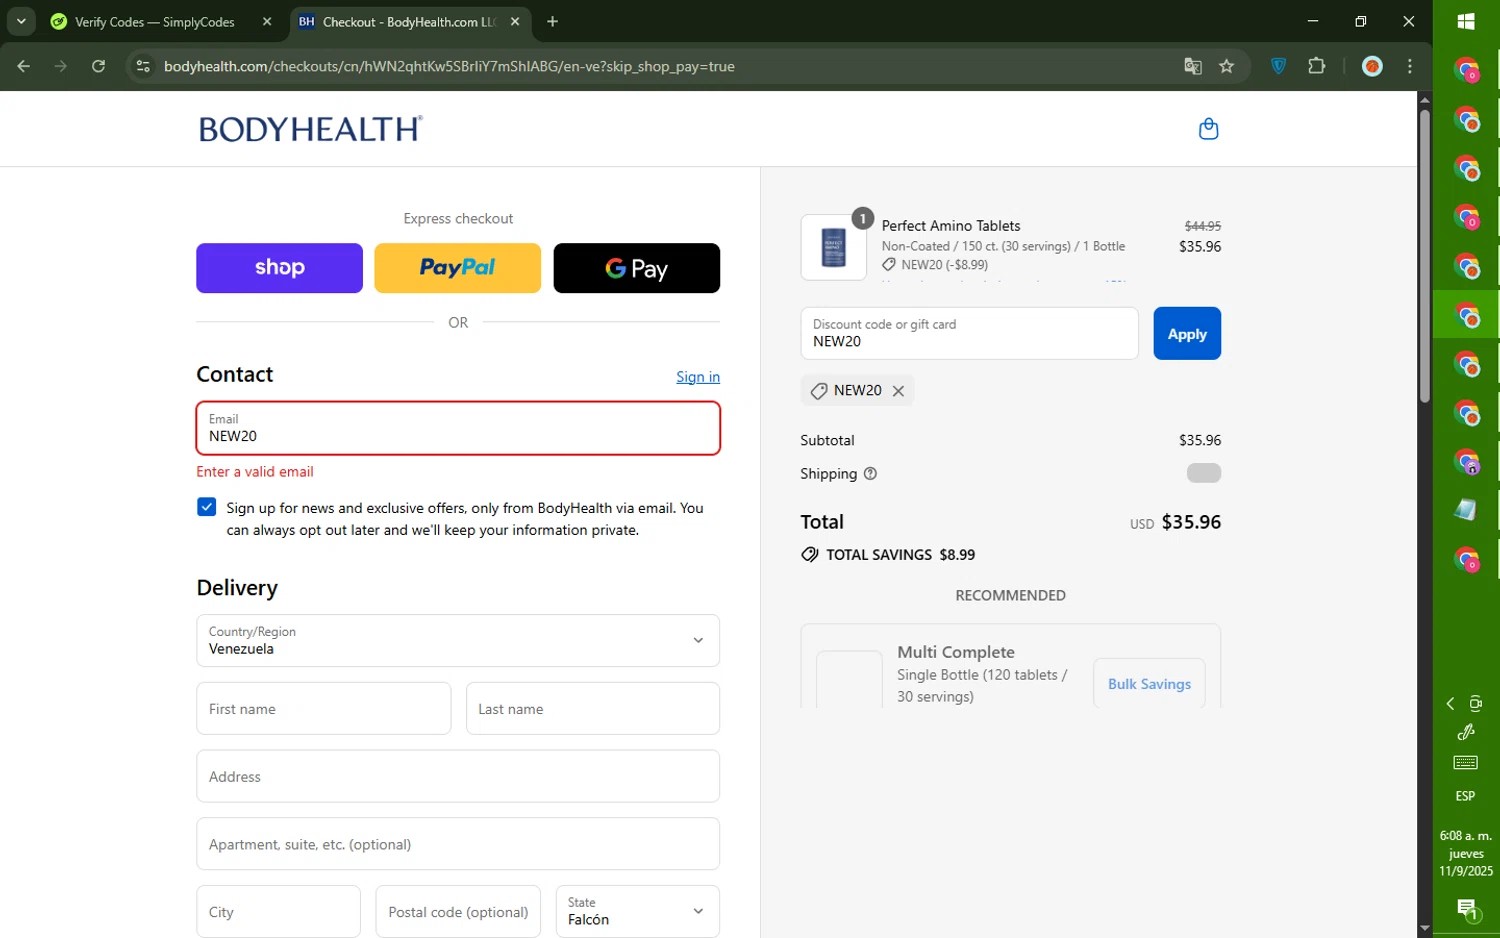
Task: Click the BodyHealth logo
Action: coord(311,129)
